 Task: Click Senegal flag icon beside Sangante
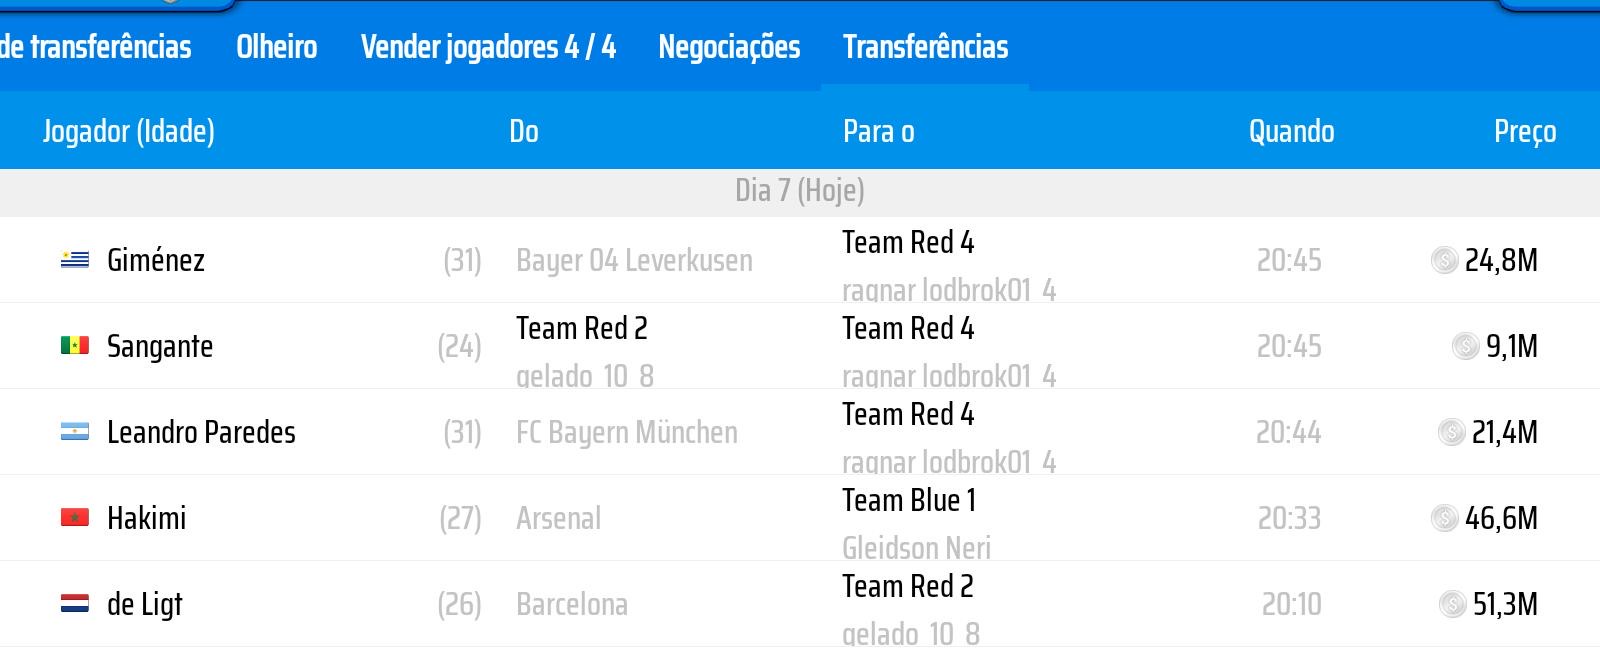(75, 346)
